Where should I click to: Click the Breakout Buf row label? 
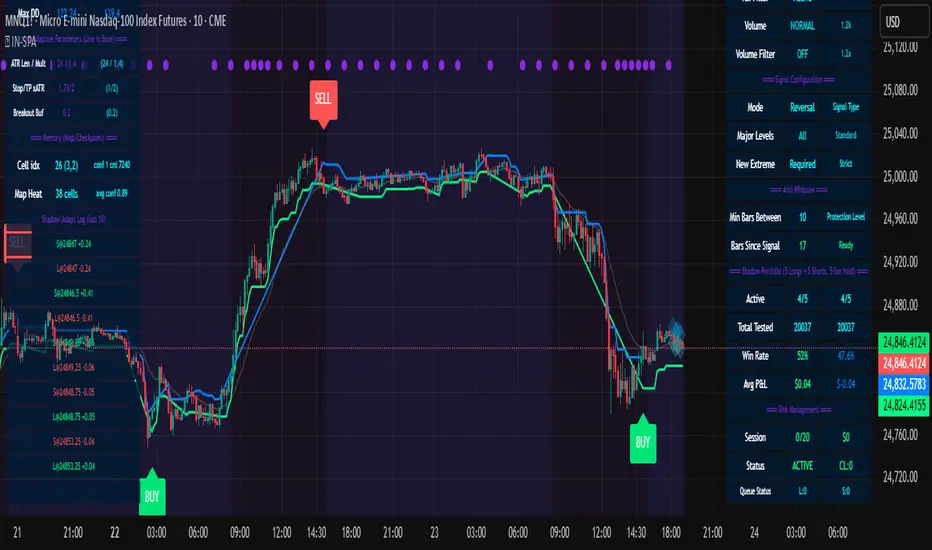pyautogui.click(x=28, y=112)
